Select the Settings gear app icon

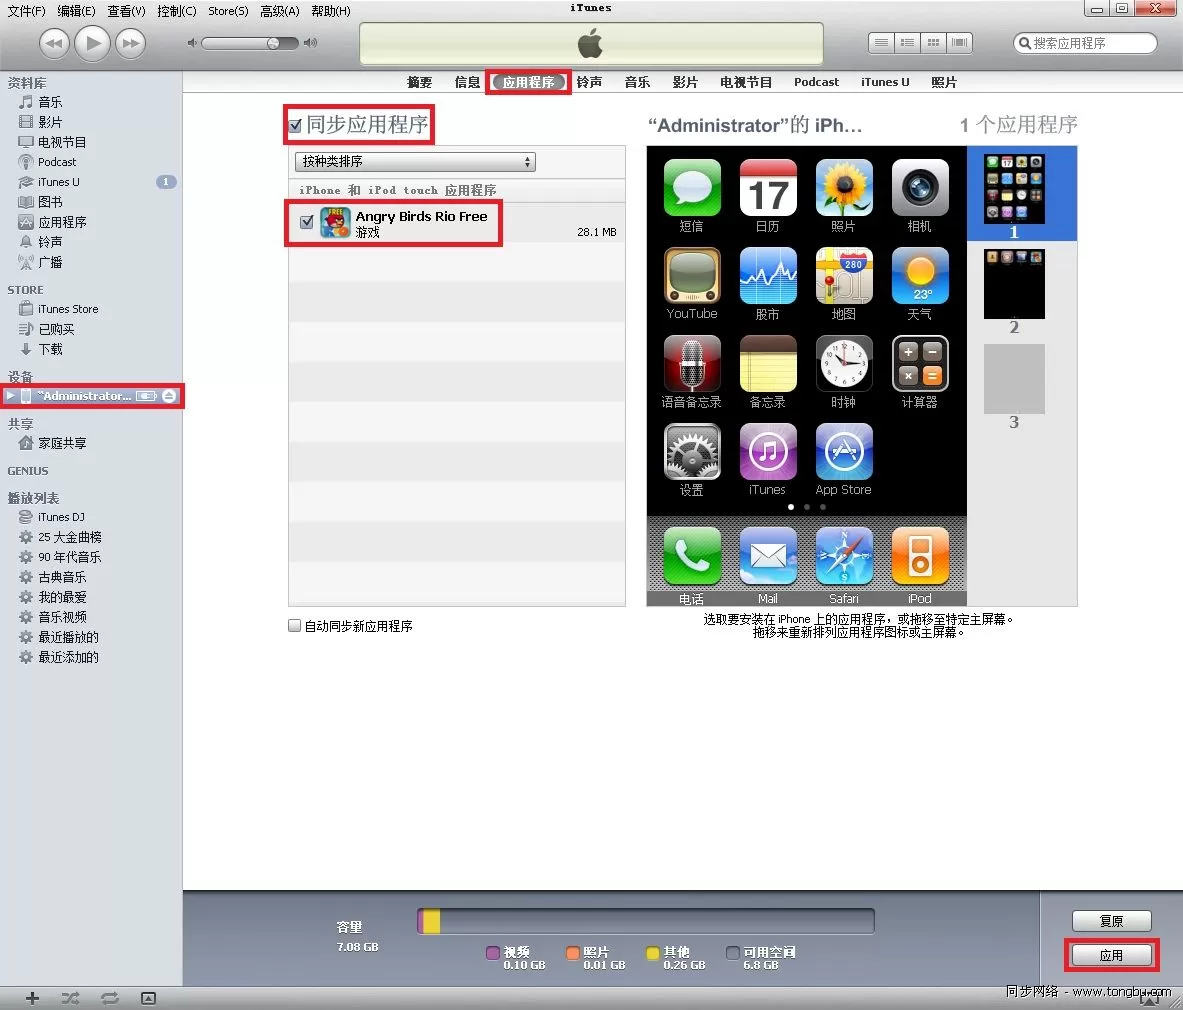click(x=692, y=451)
